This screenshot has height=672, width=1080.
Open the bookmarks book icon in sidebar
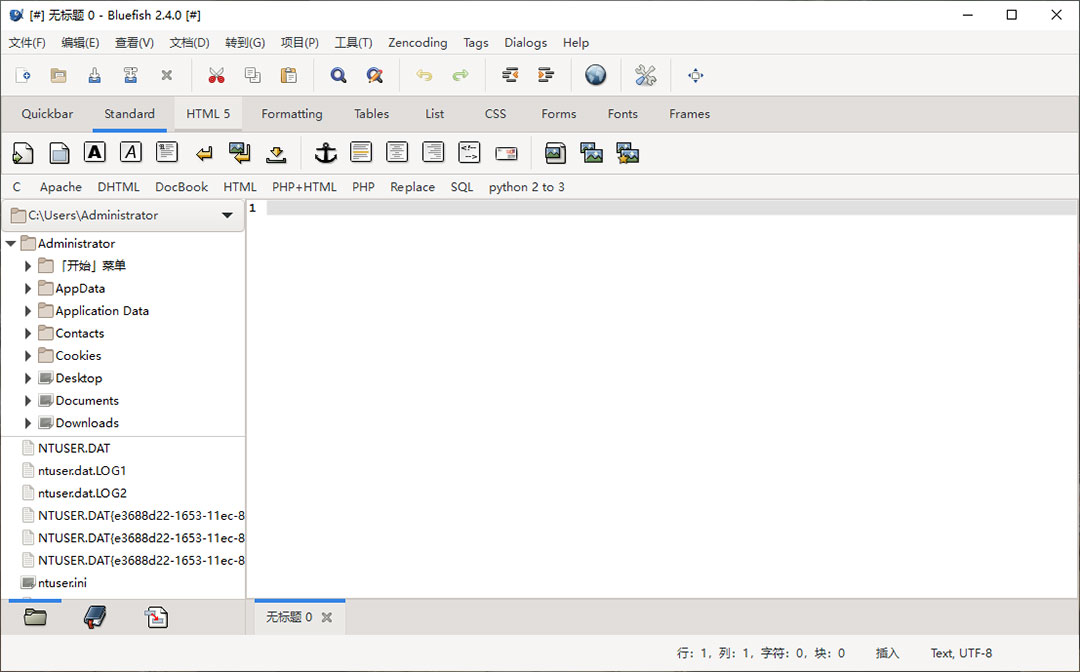tap(95, 617)
